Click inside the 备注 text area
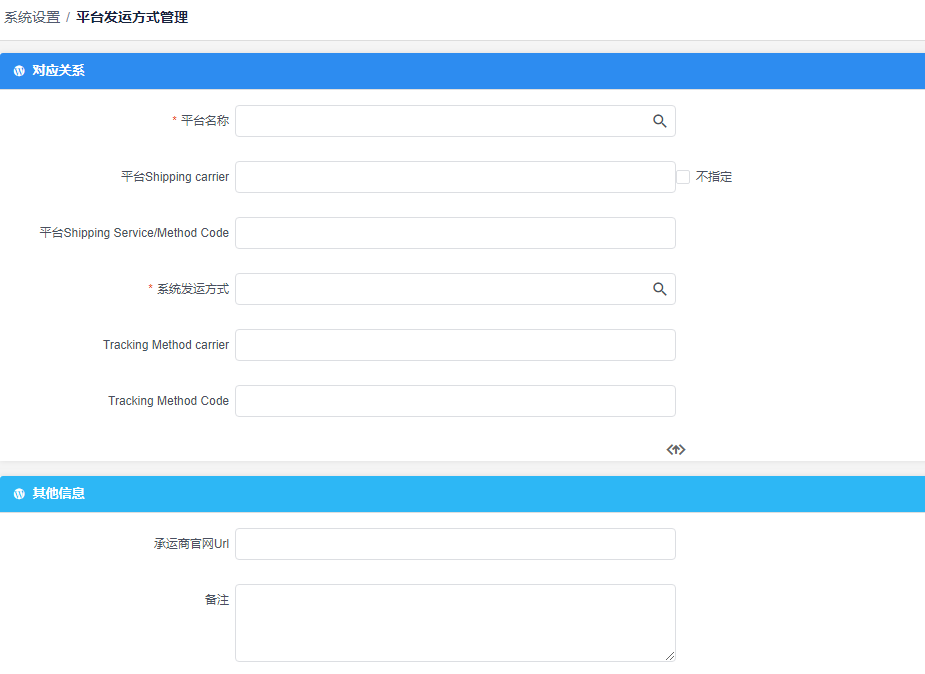The height and width of the screenshot is (674, 925). (x=455, y=623)
